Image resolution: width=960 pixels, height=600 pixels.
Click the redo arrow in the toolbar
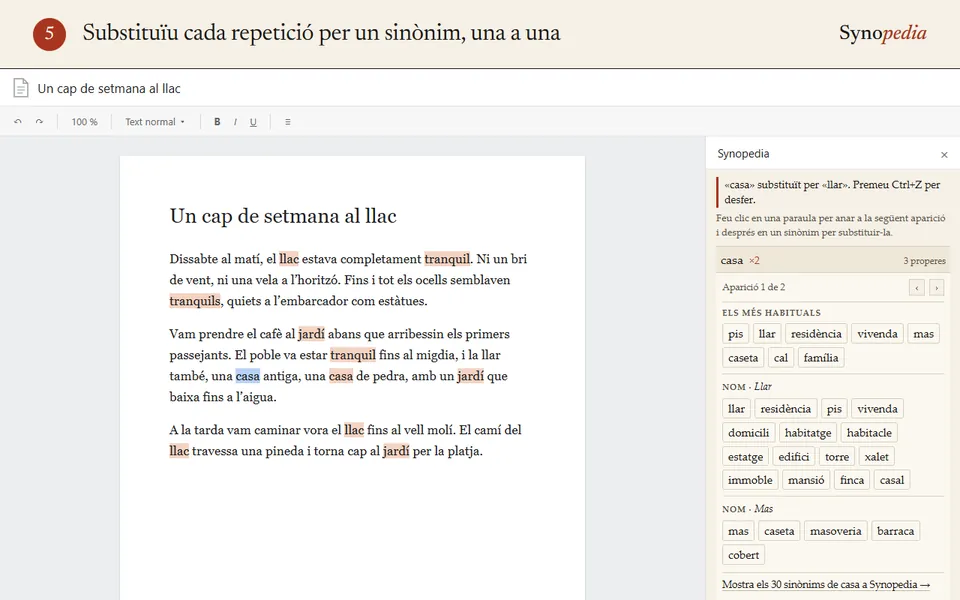point(39,122)
